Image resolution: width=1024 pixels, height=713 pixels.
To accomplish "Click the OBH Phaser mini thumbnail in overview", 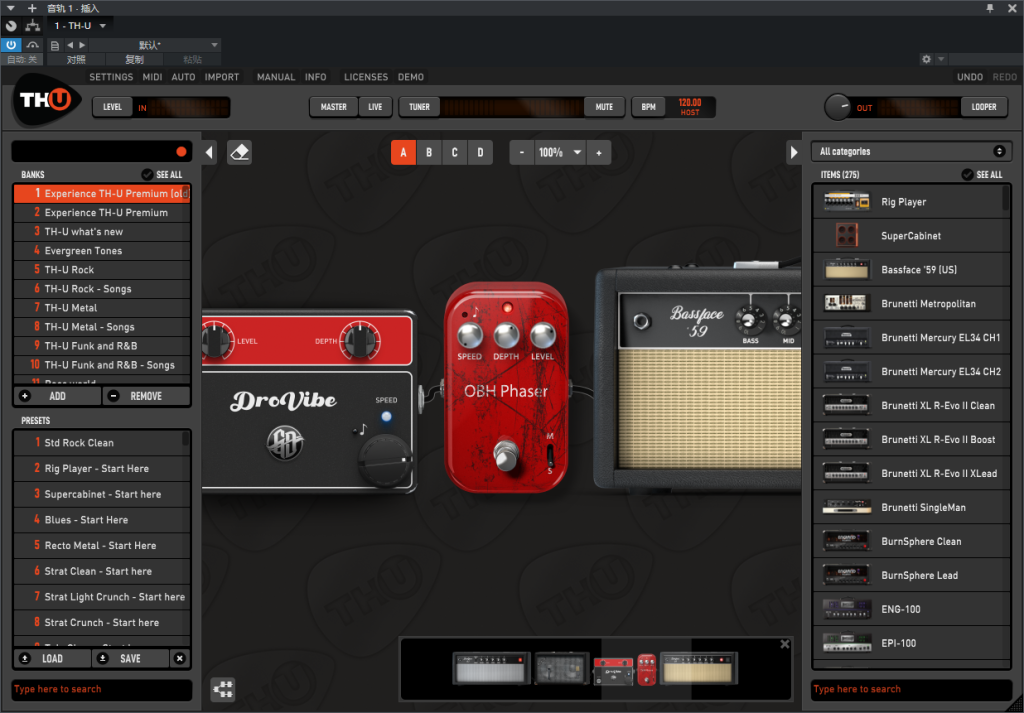I will [647, 669].
